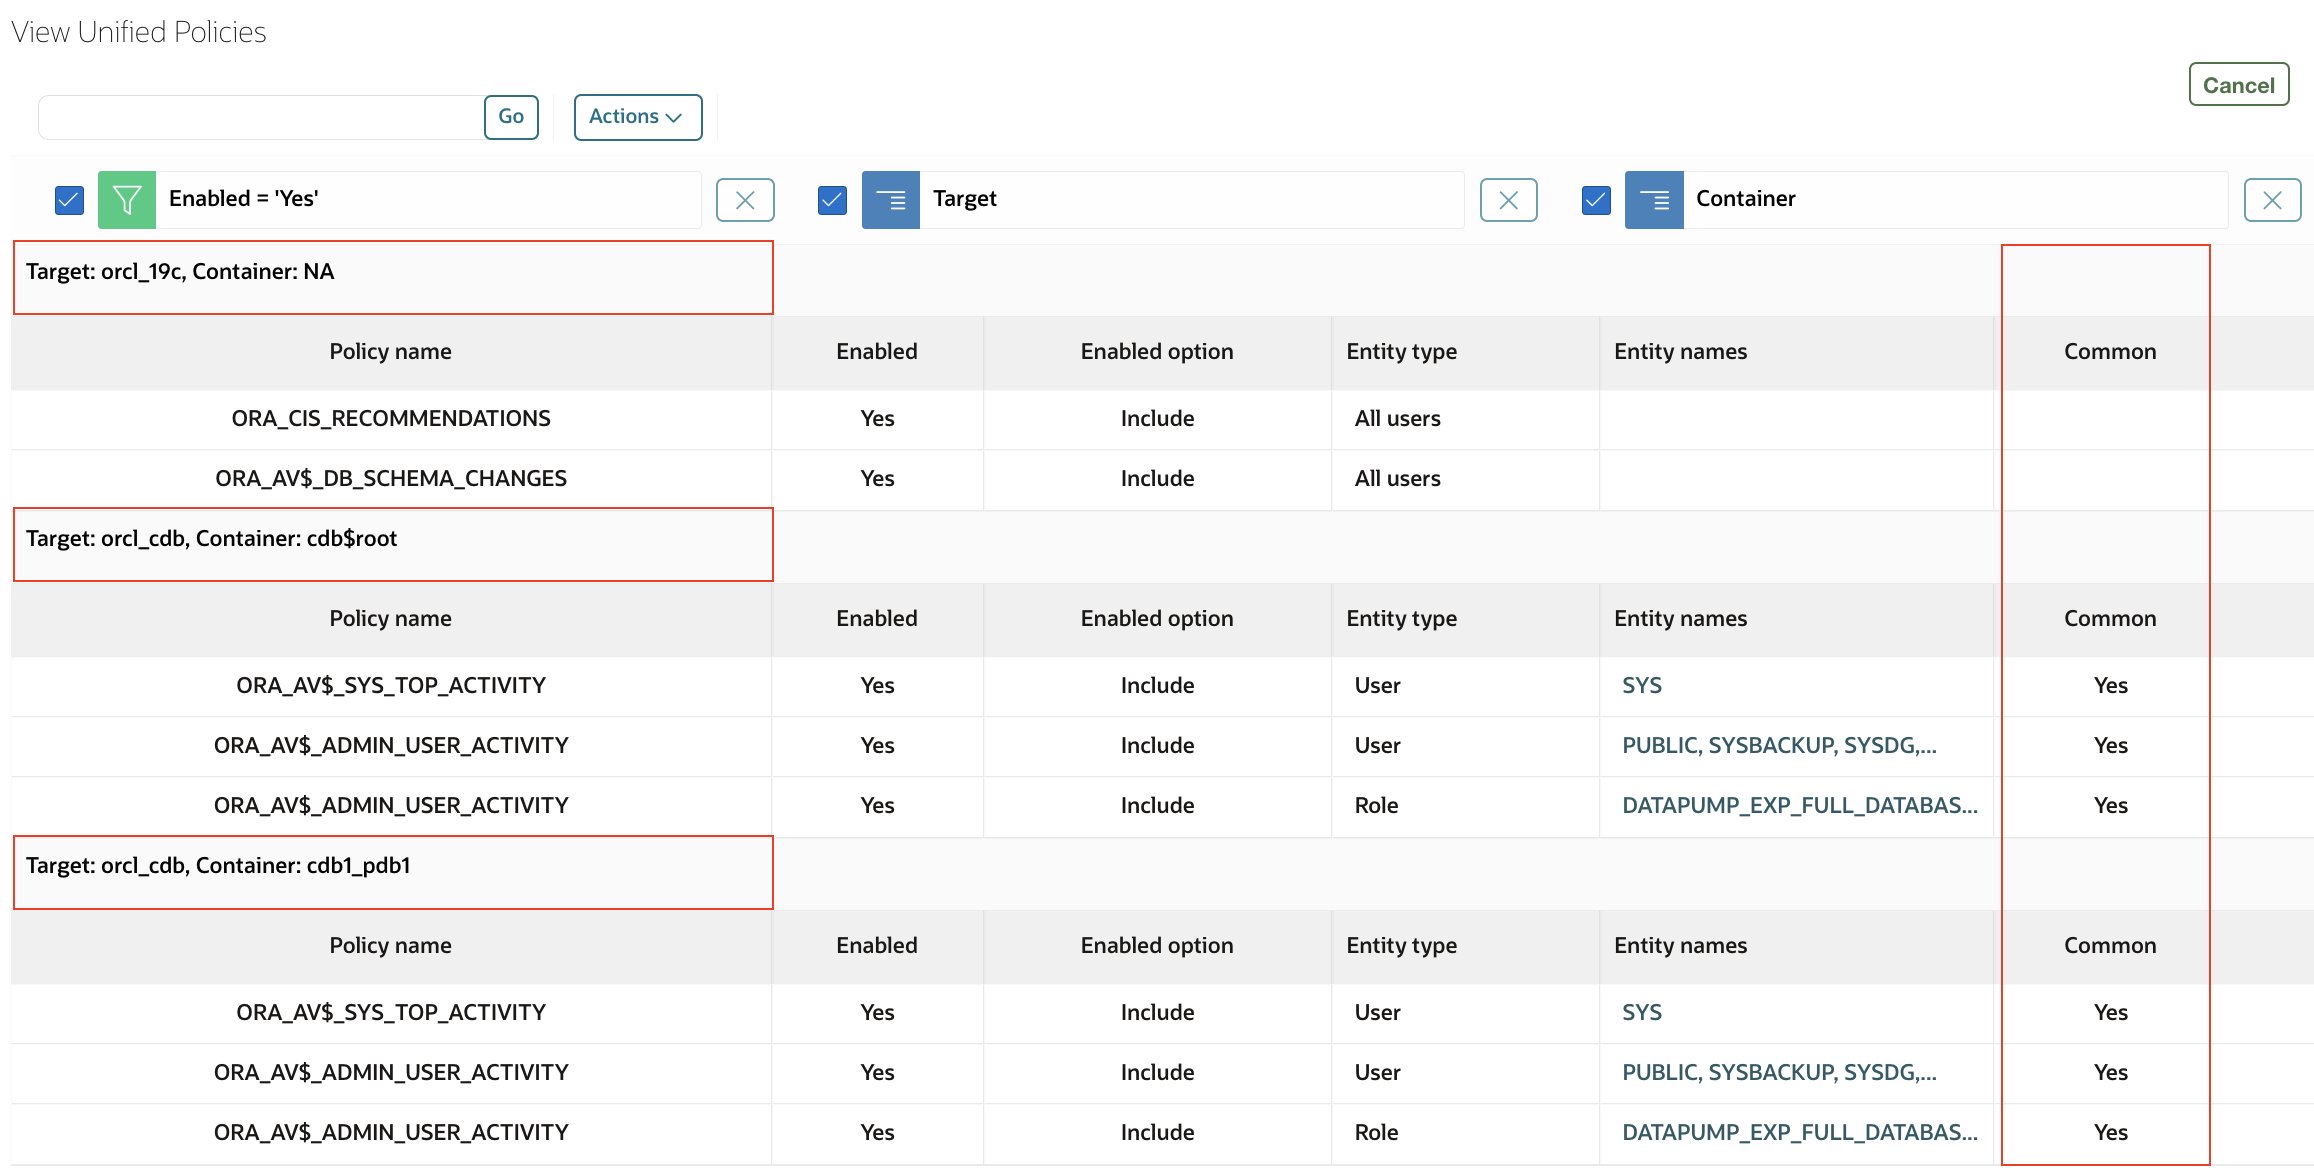Uncheck the Enabled = 'Yes' filter checkbox
Viewport: 2314px width, 1170px height.
(68, 199)
